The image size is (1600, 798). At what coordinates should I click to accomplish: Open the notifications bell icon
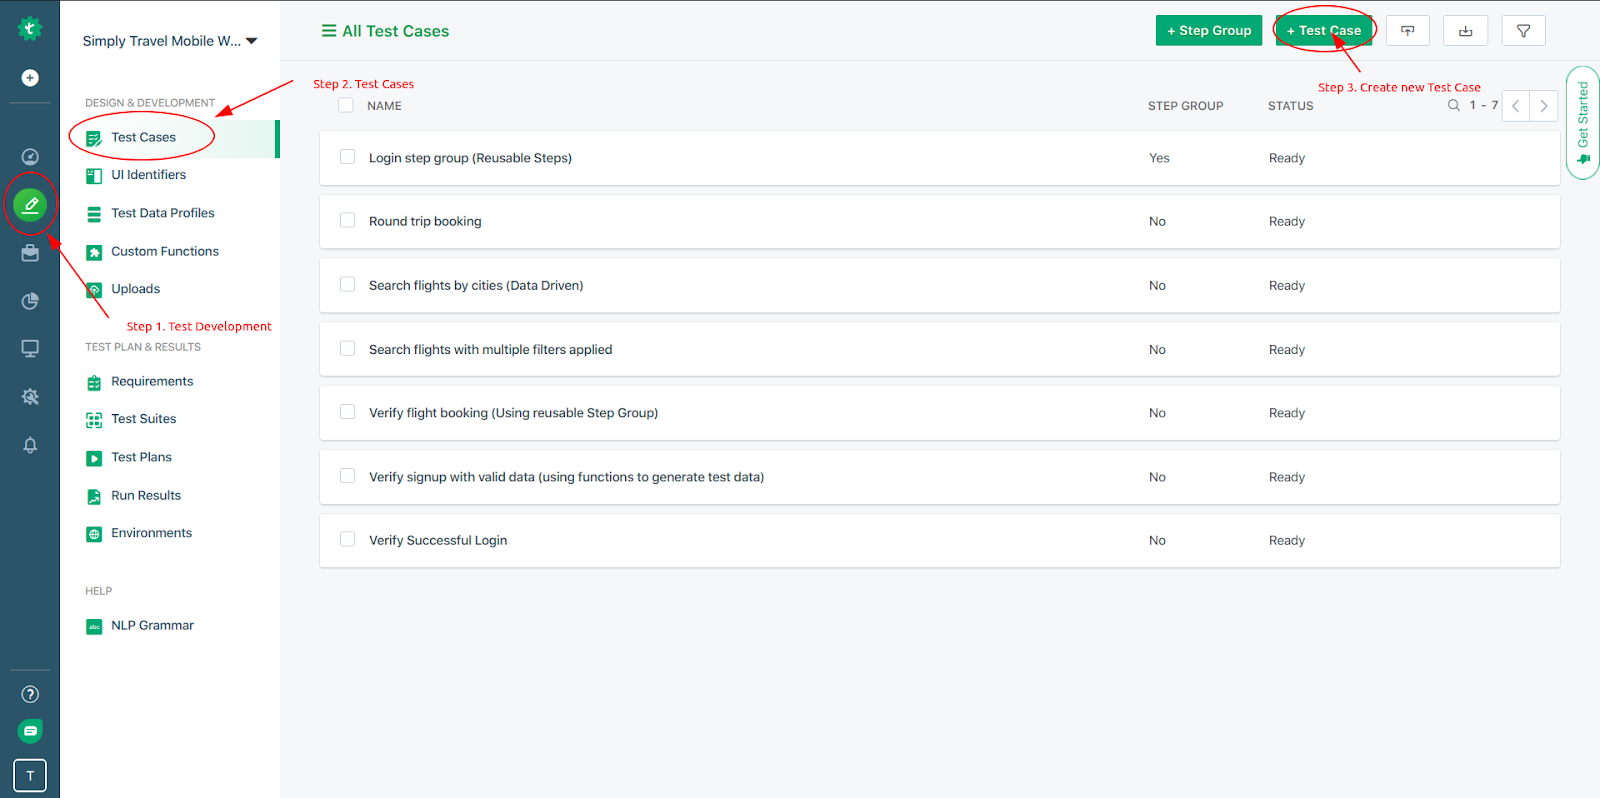30,445
